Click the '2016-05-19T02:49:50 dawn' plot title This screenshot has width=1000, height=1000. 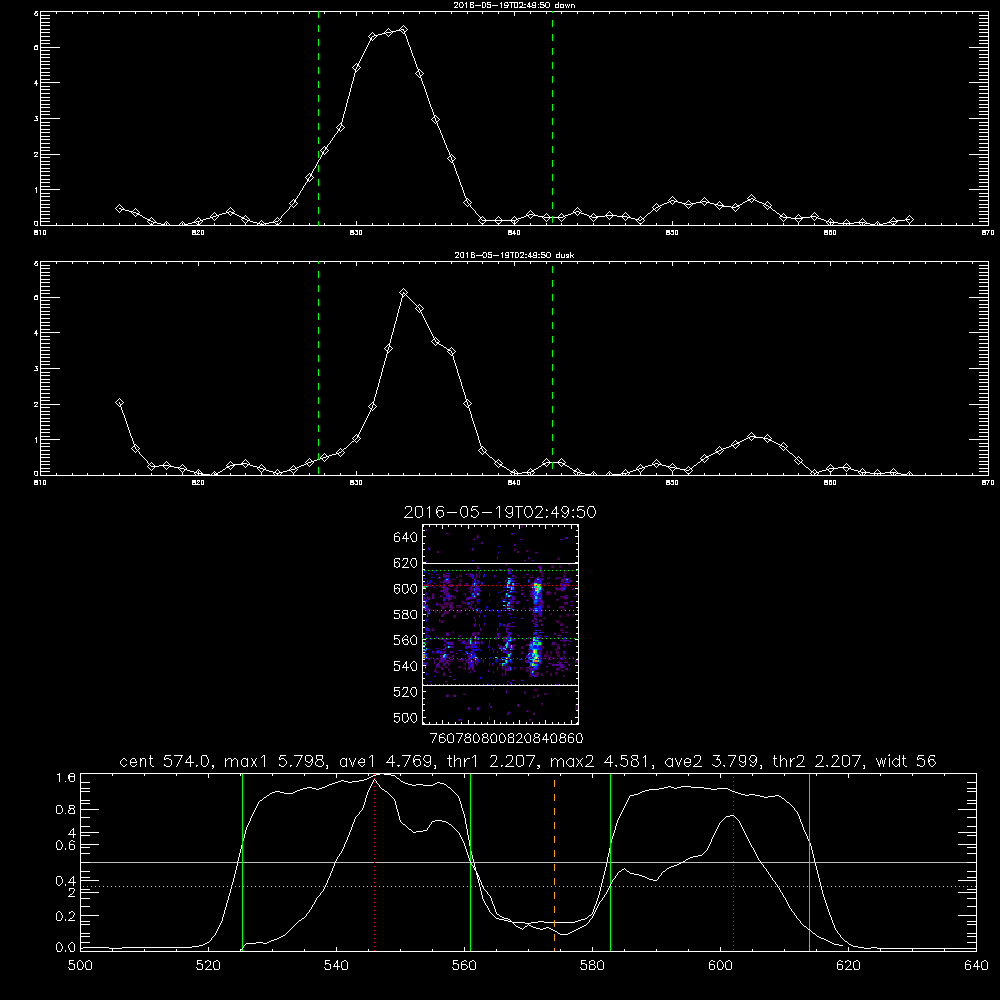point(514,5)
